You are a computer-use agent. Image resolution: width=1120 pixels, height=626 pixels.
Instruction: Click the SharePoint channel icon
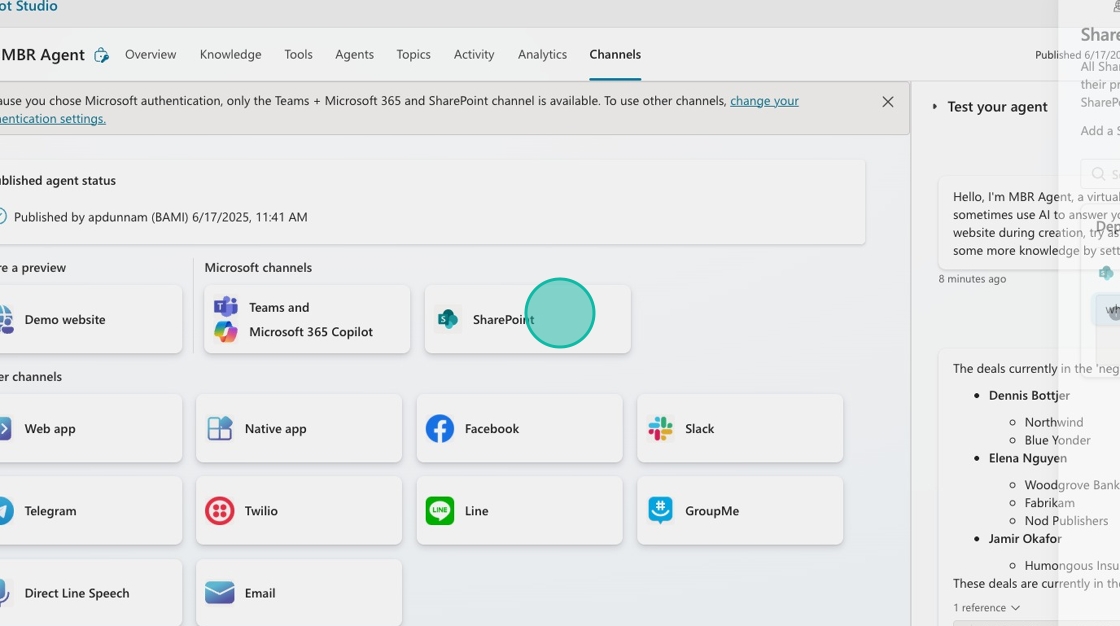coord(448,319)
